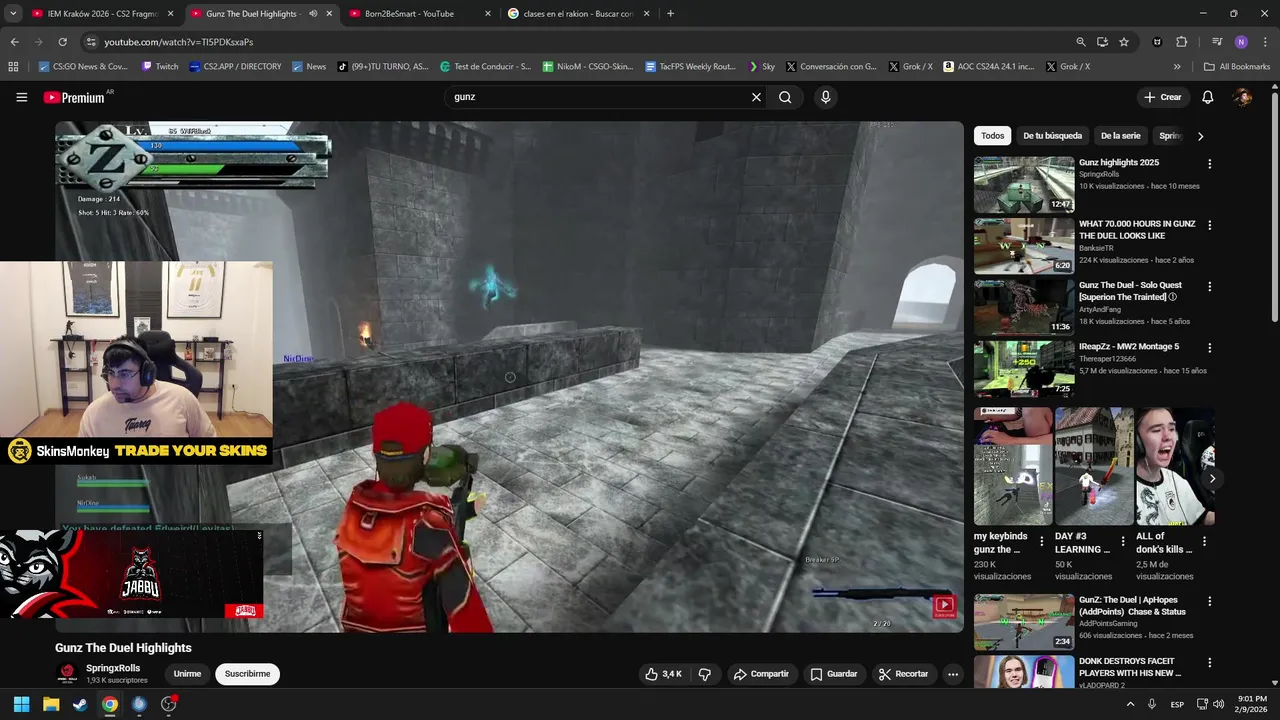Open Chrome extensions puzzle icon
This screenshot has height=720, width=1280.
1181,42
